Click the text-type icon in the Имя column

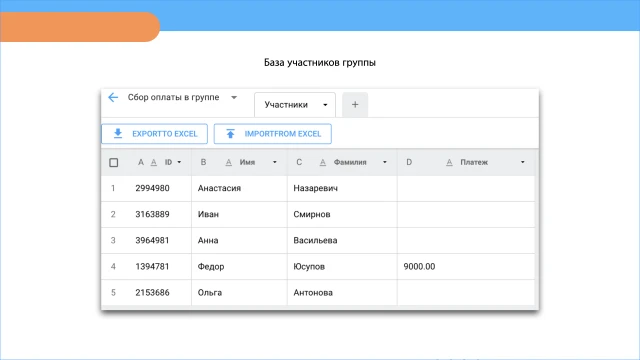pyautogui.click(x=229, y=162)
